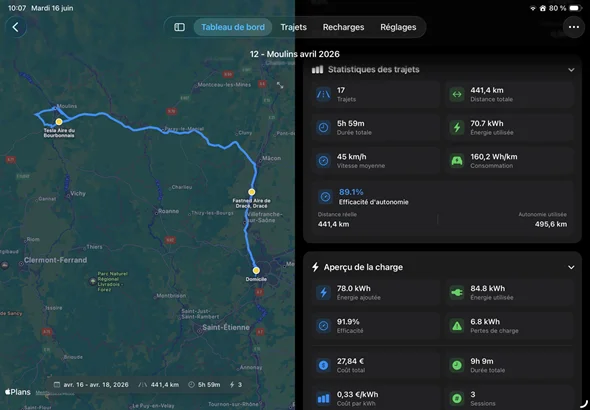The image size is (590, 410).
Task: Open the Réglages tab
Action: pyautogui.click(x=398, y=27)
